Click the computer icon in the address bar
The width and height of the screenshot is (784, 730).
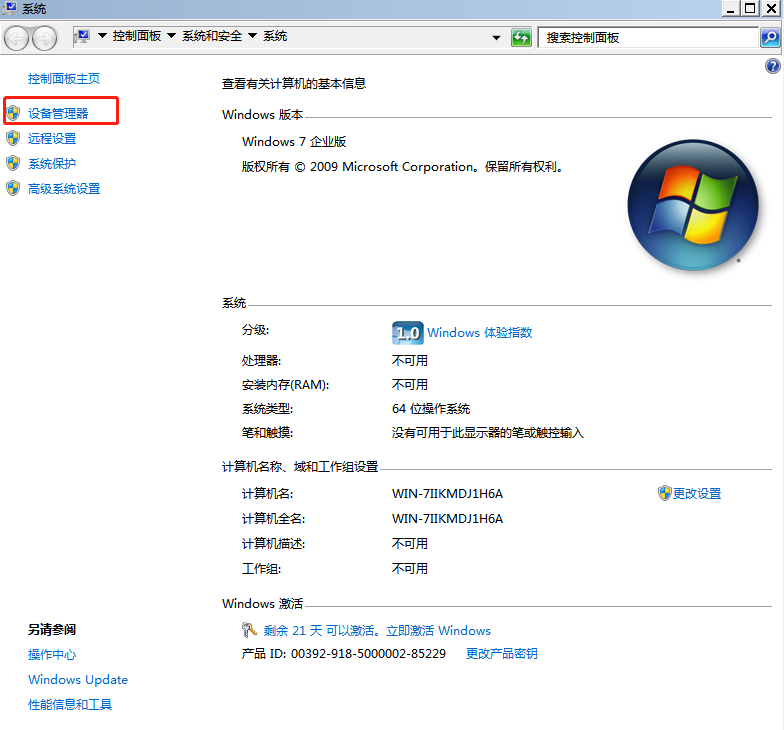[x=83, y=36]
